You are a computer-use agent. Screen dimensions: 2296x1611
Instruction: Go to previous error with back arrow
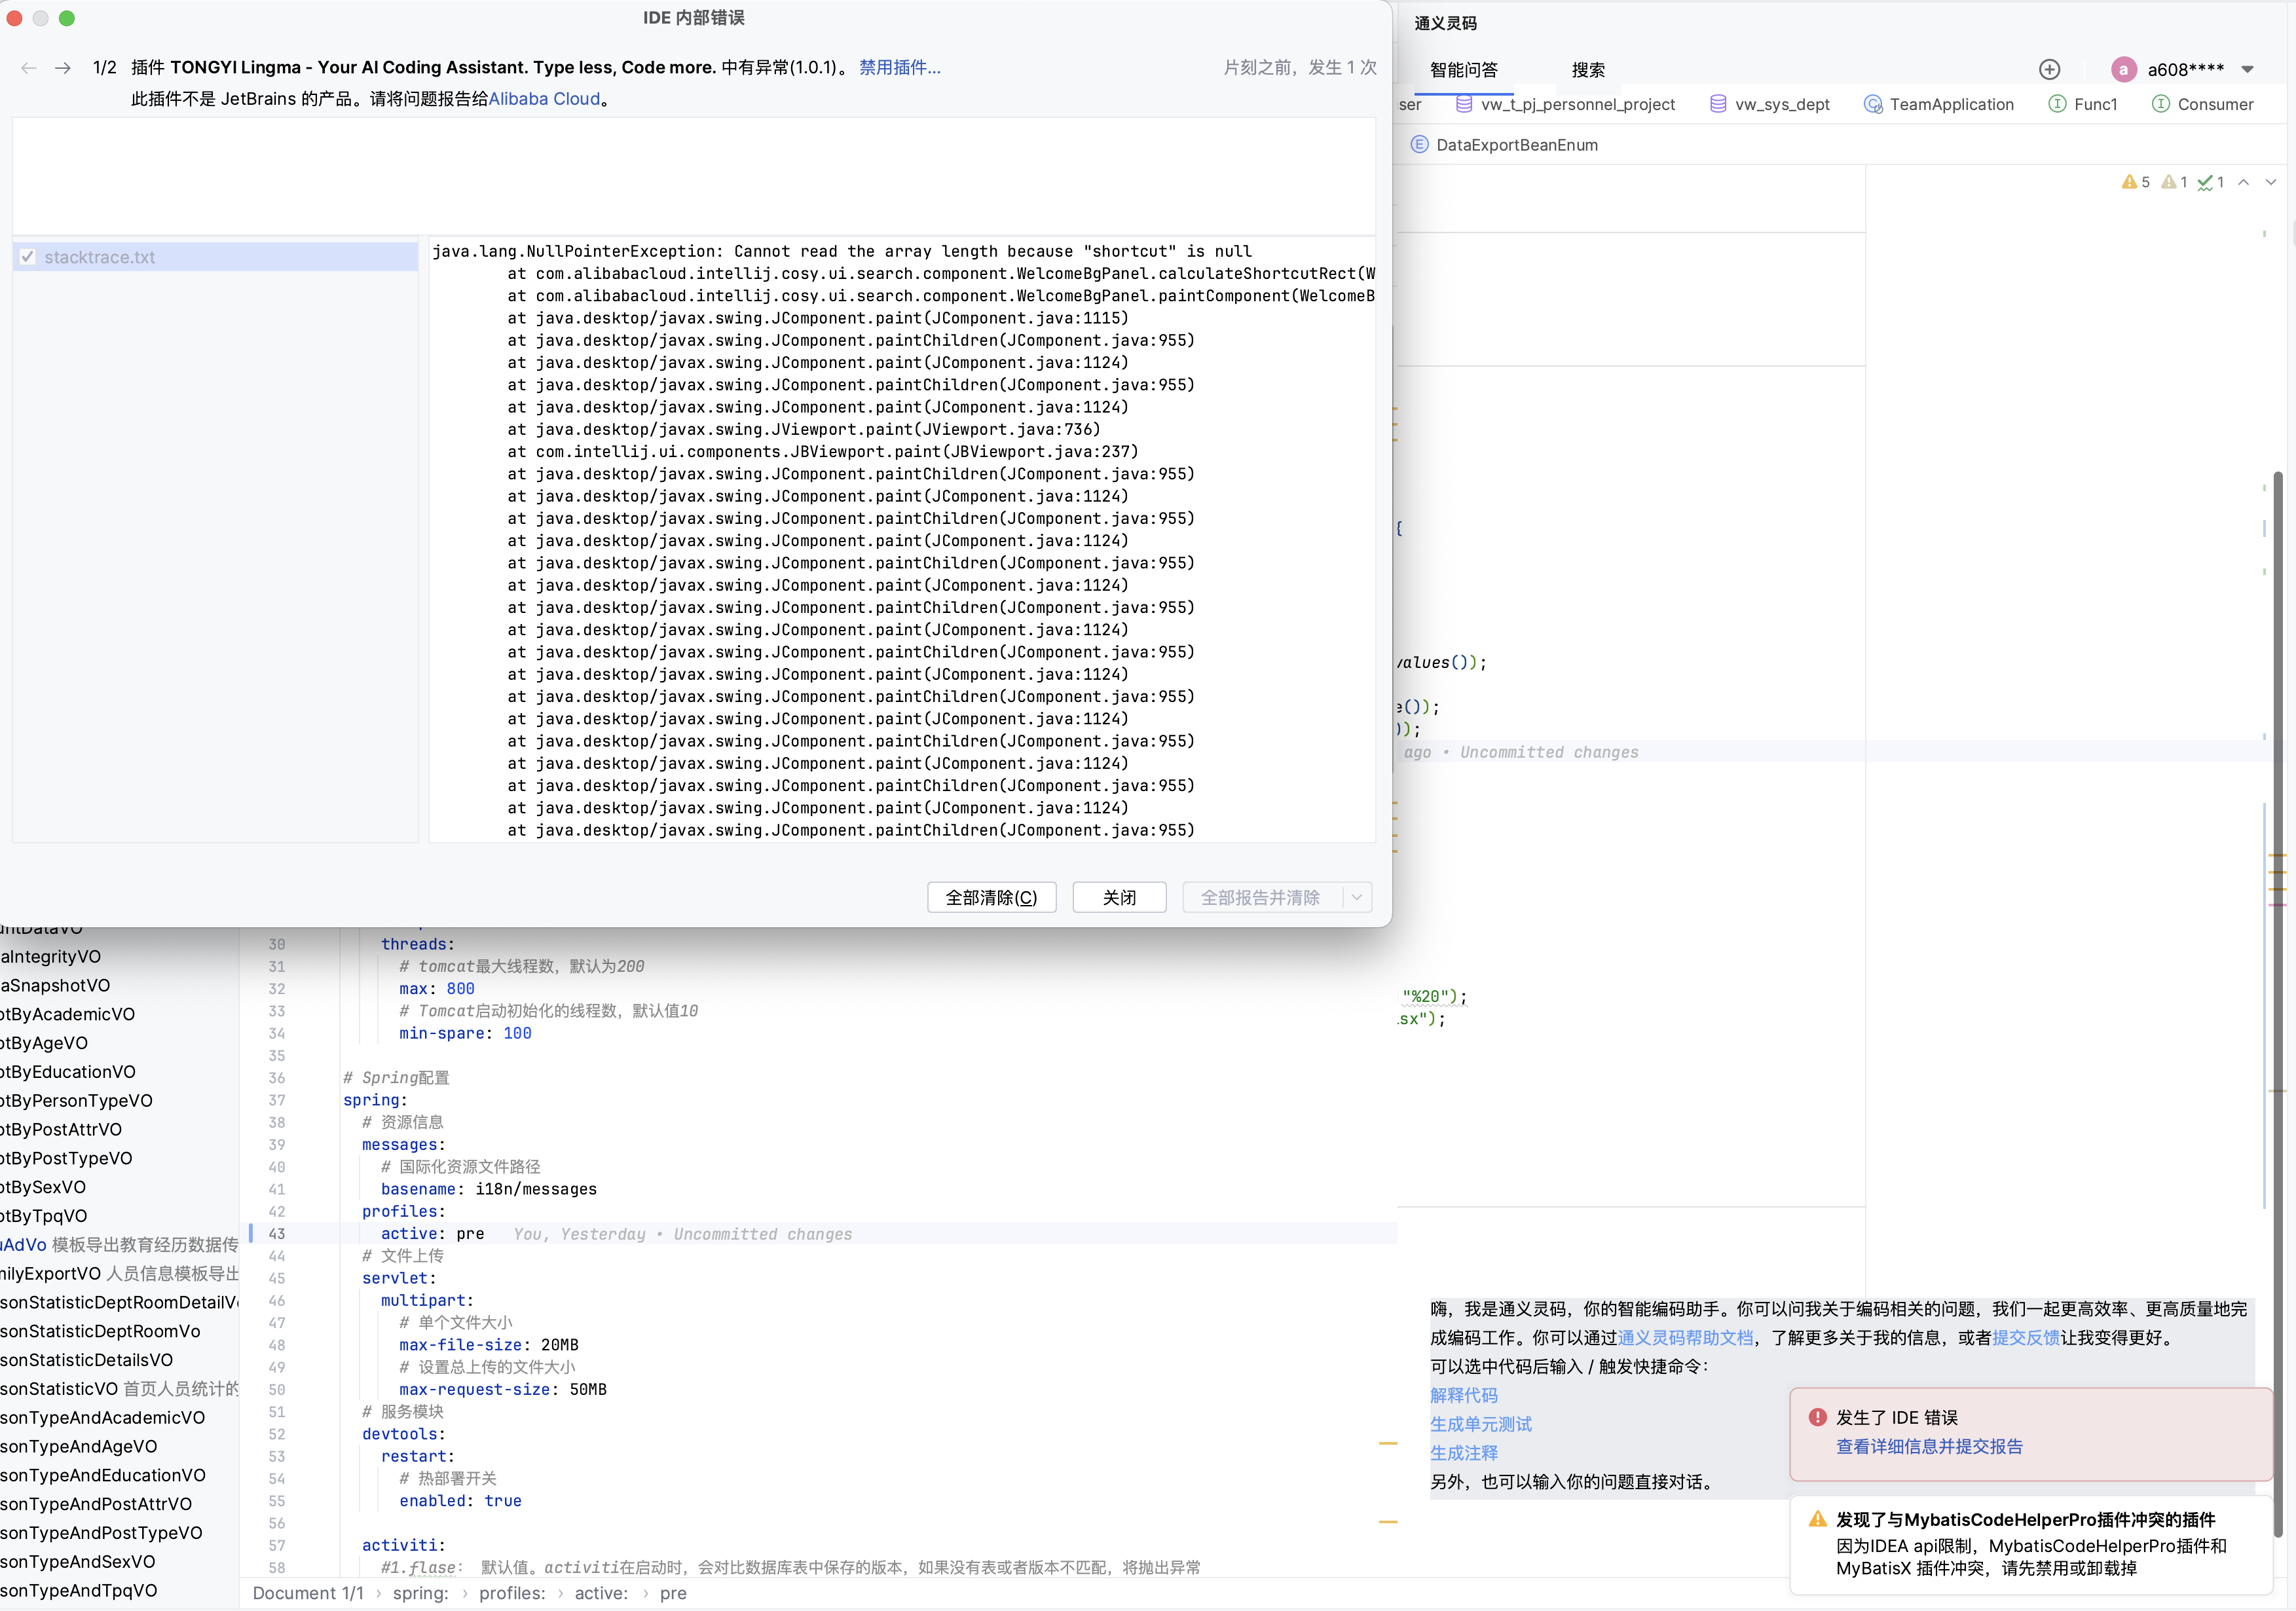[x=29, y=67]
